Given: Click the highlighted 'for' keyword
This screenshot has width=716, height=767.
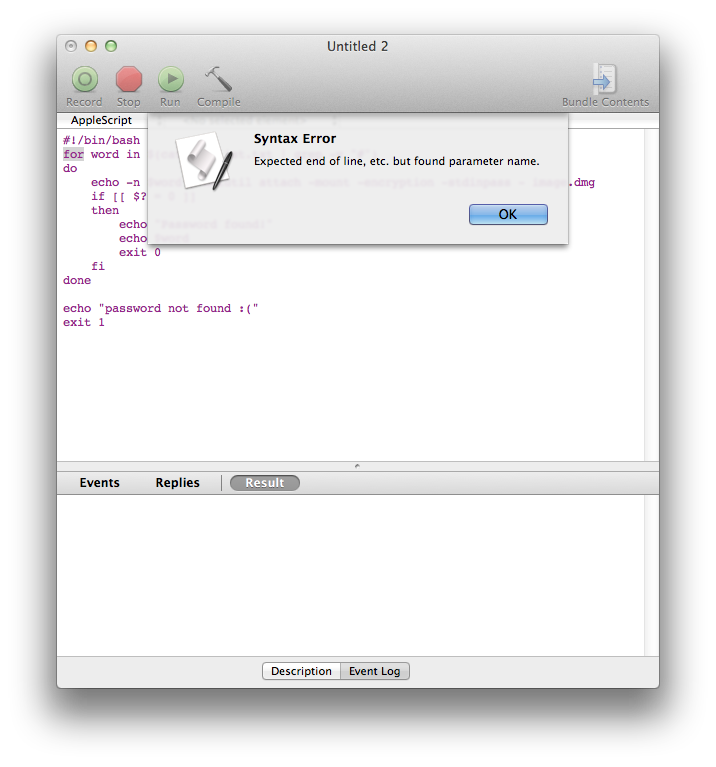Looking at the screenshot, I should coord(73,155).
